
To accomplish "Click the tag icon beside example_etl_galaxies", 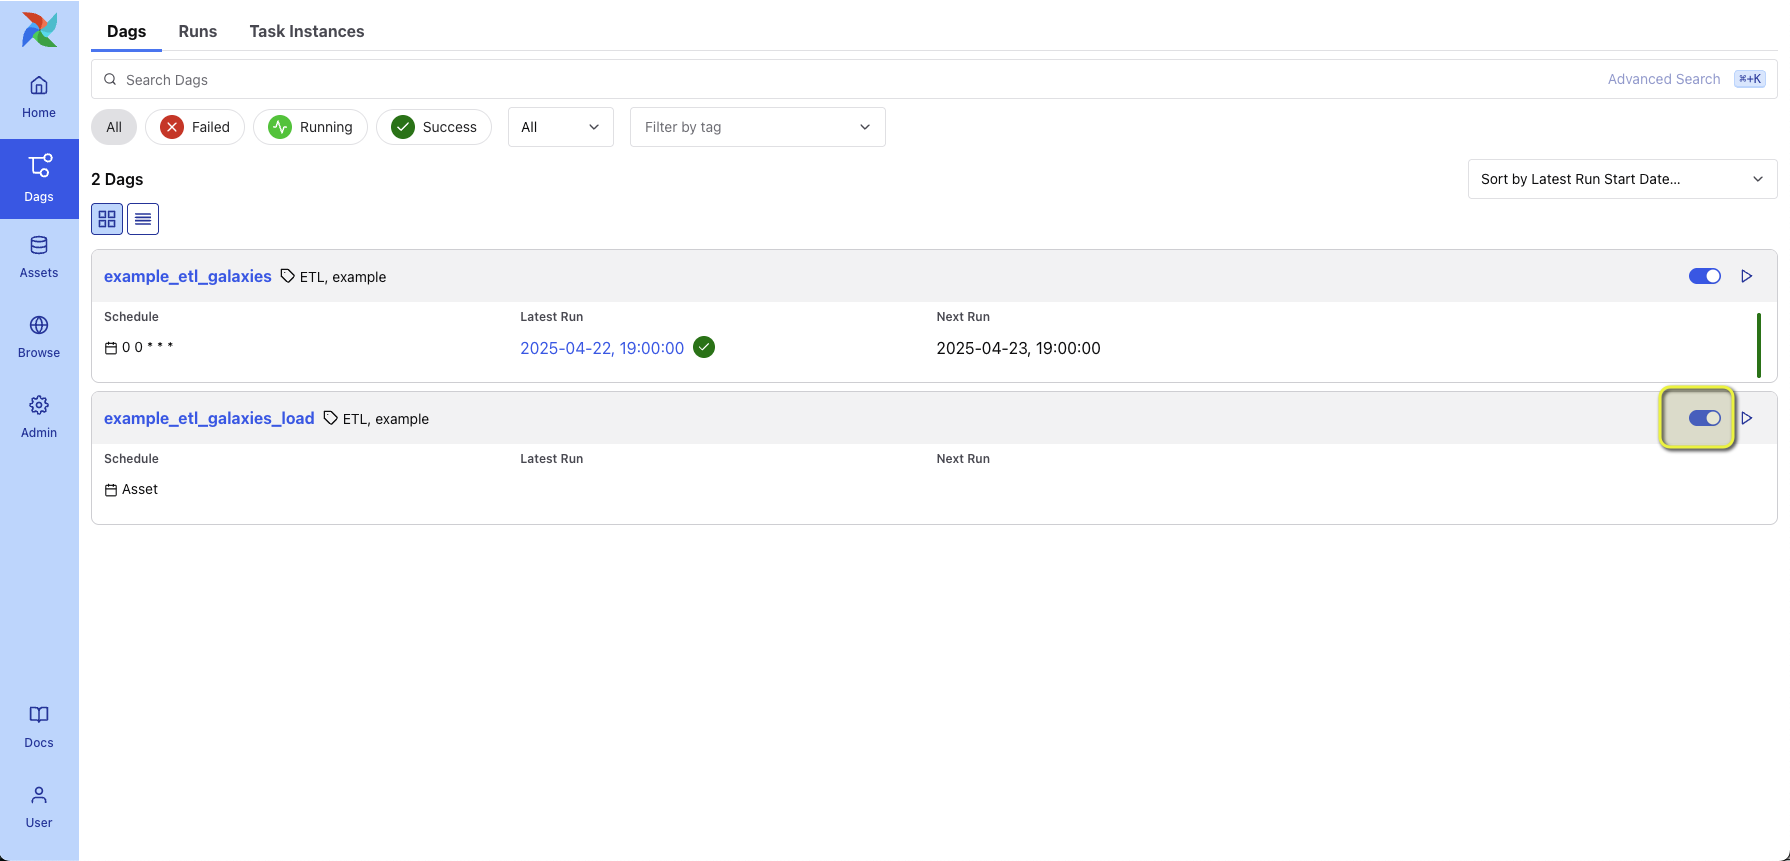I will [288, 276].
